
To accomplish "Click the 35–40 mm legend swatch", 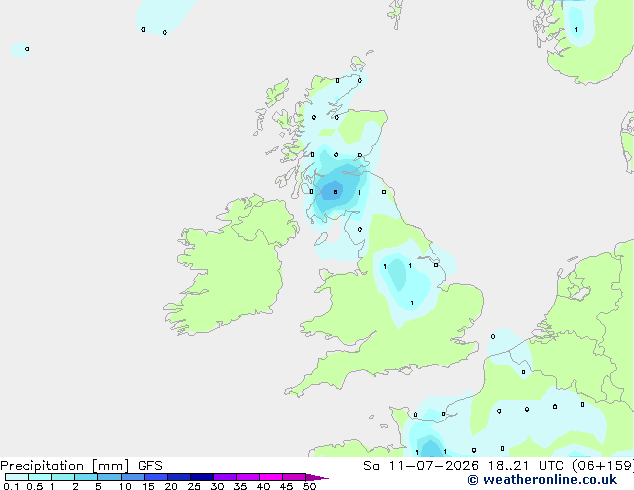I will 248,477.
